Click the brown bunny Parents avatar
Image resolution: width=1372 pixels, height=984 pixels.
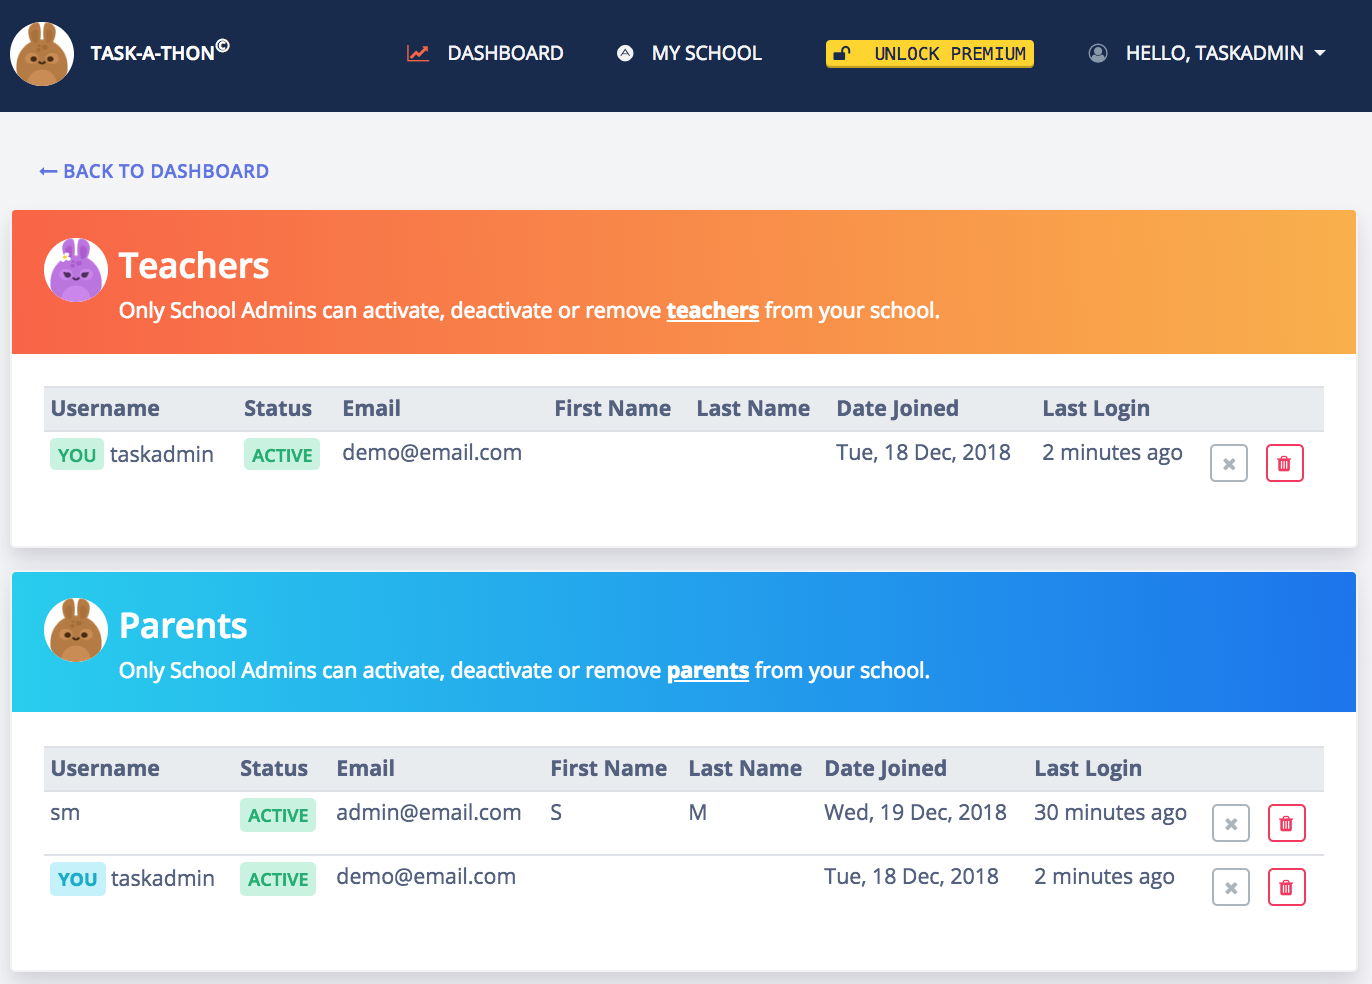[x=76, y=630]
